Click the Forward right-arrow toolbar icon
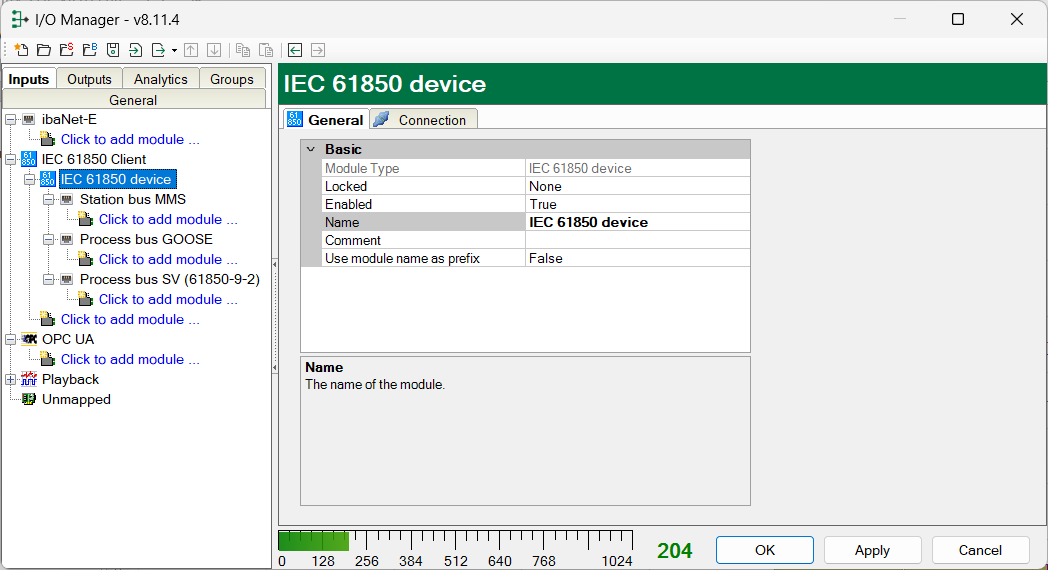 [318, 50]
